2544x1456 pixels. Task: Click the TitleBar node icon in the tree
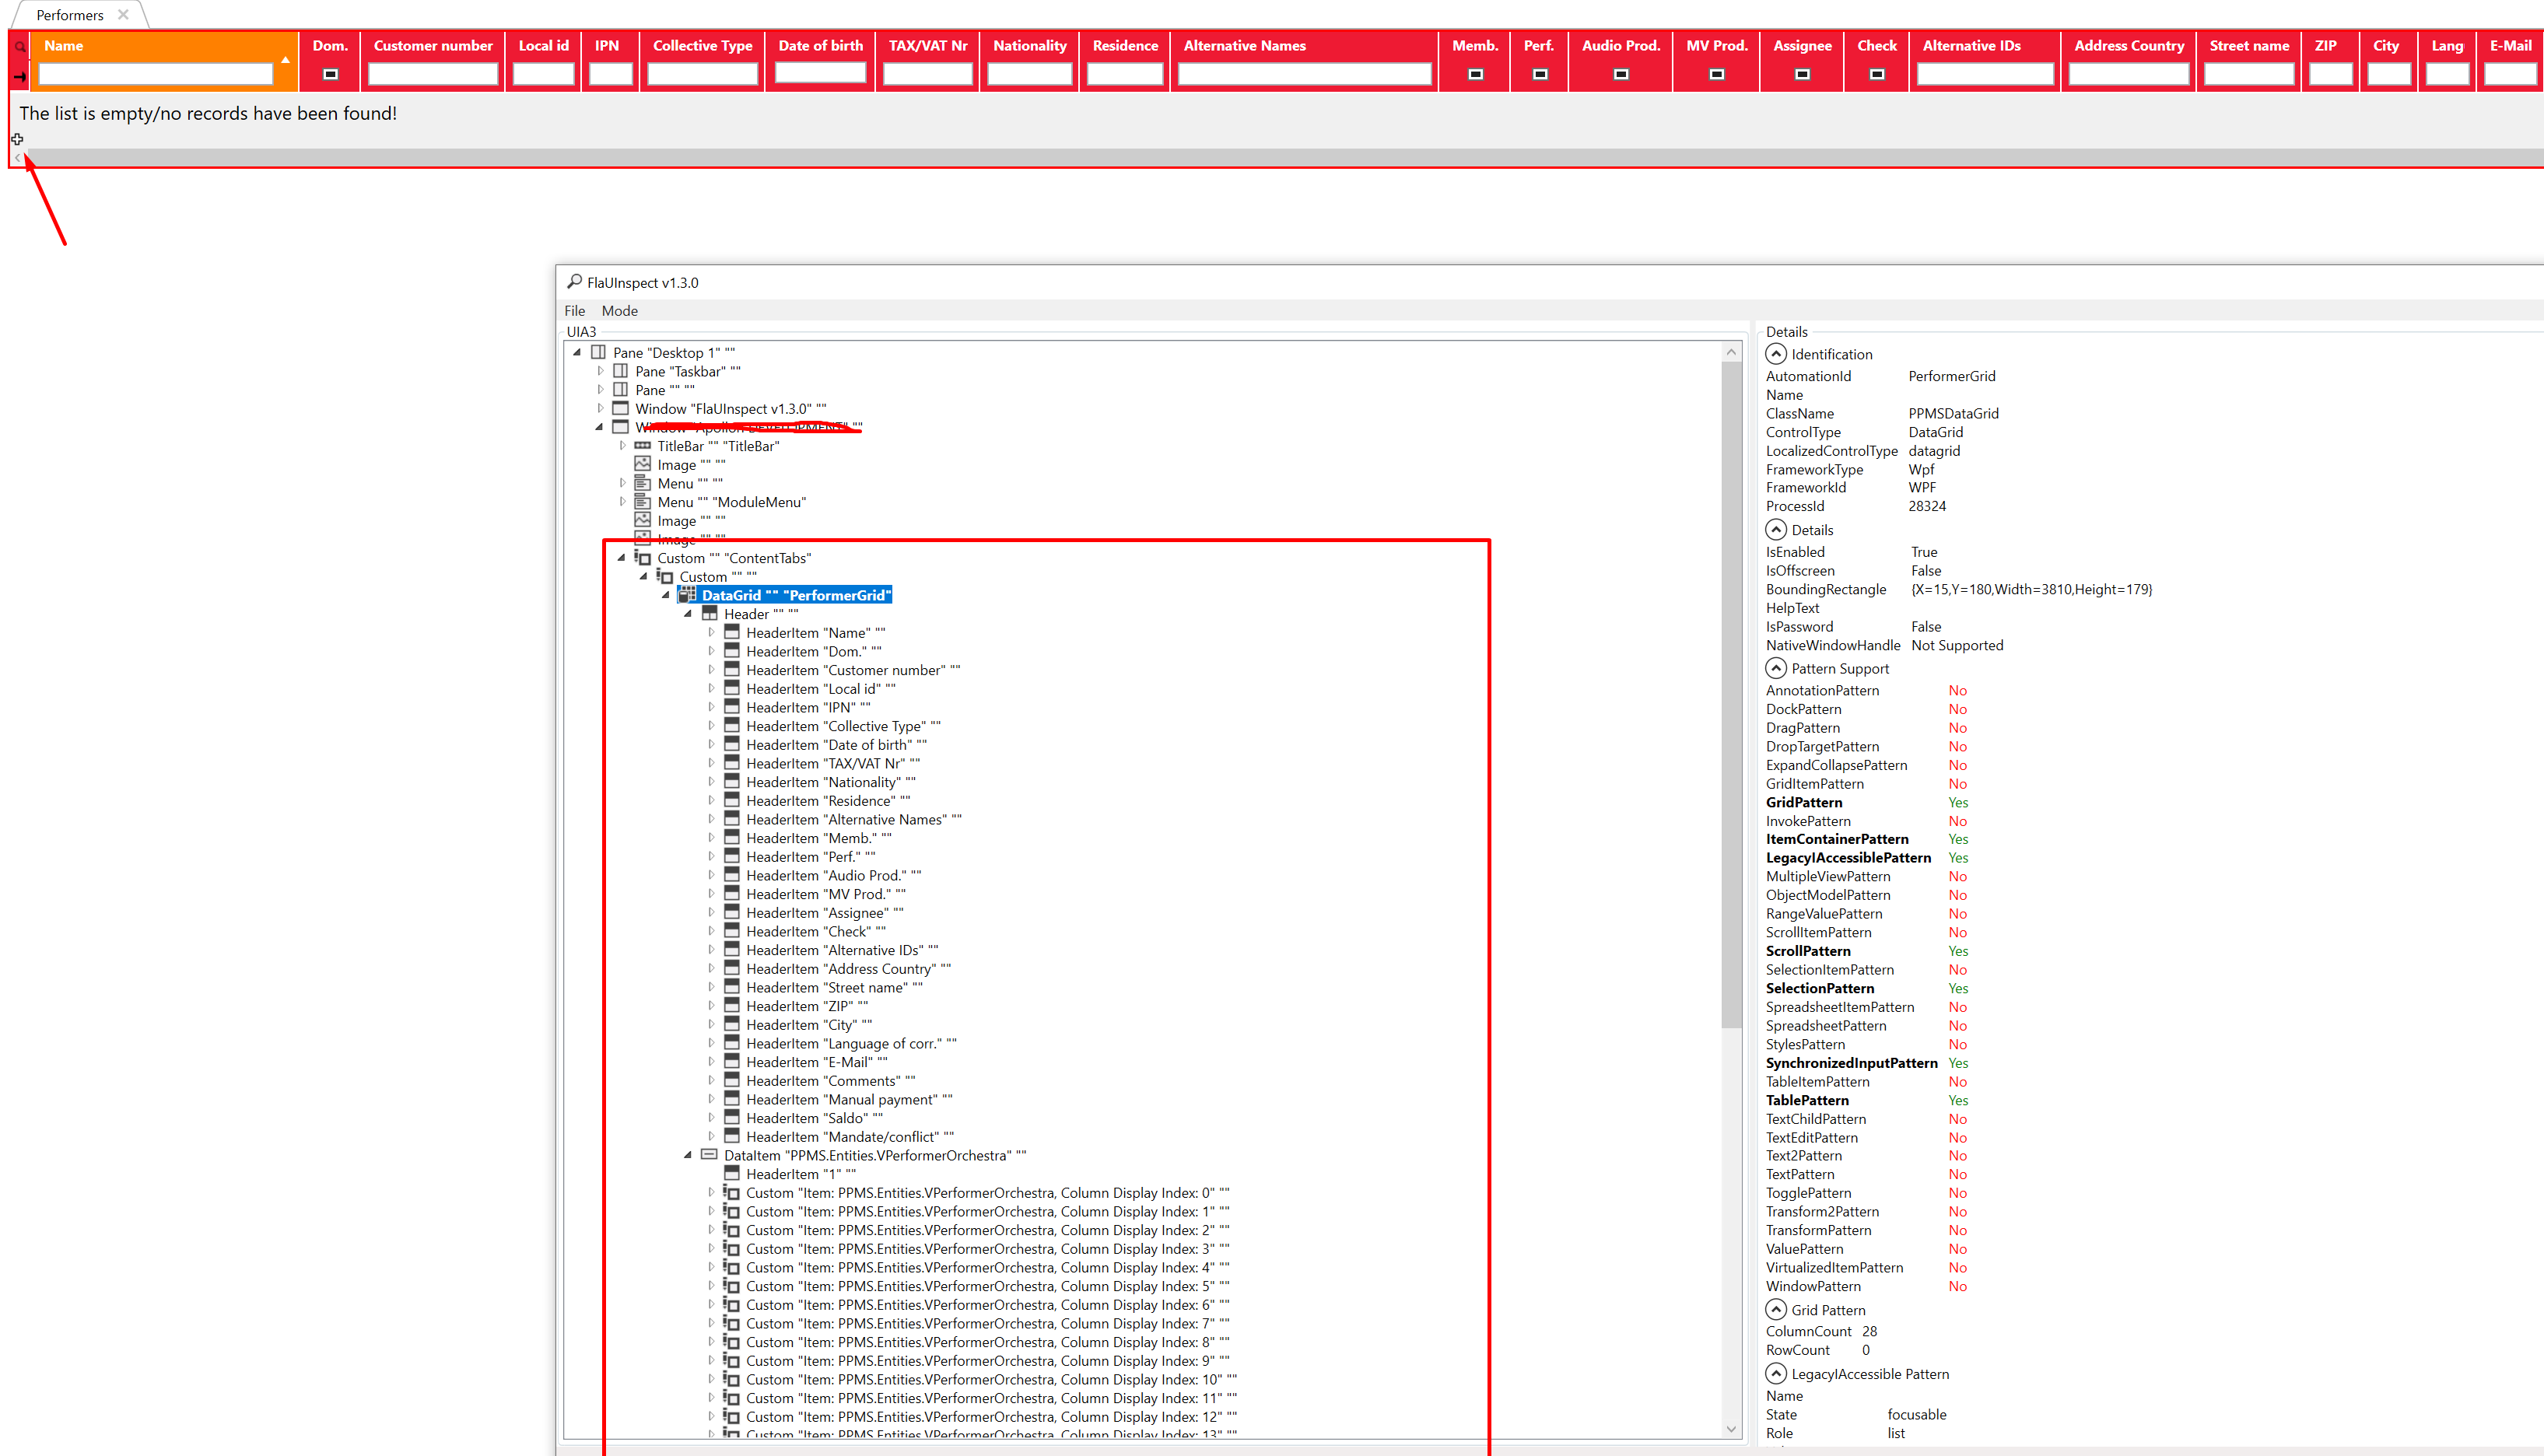(641, 446)
